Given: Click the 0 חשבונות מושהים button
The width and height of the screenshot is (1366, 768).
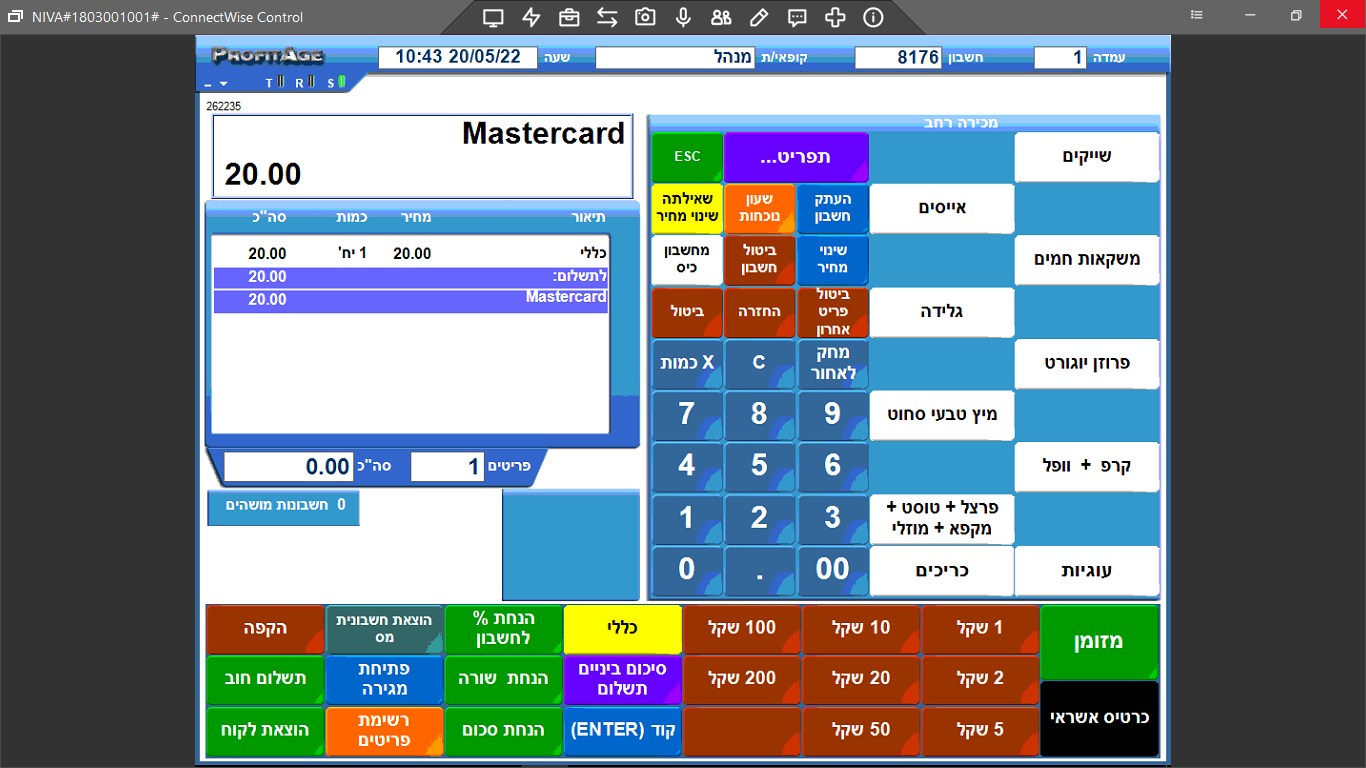Looking at the screenshot, I should [284, 507].
